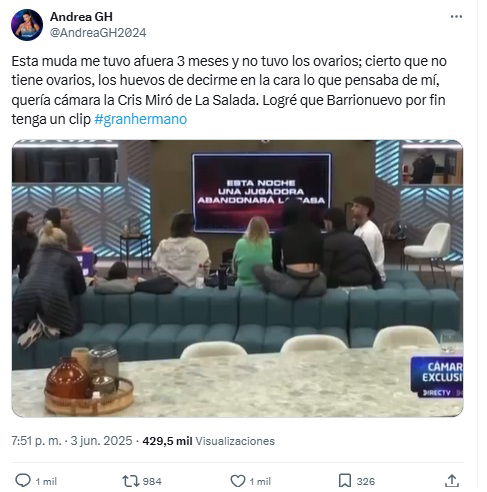The height and width of the screenshot is (492, 487).
Task: Click the Cámara Exclusiva DirecTV badge
Action: click(x=437, y=377)
